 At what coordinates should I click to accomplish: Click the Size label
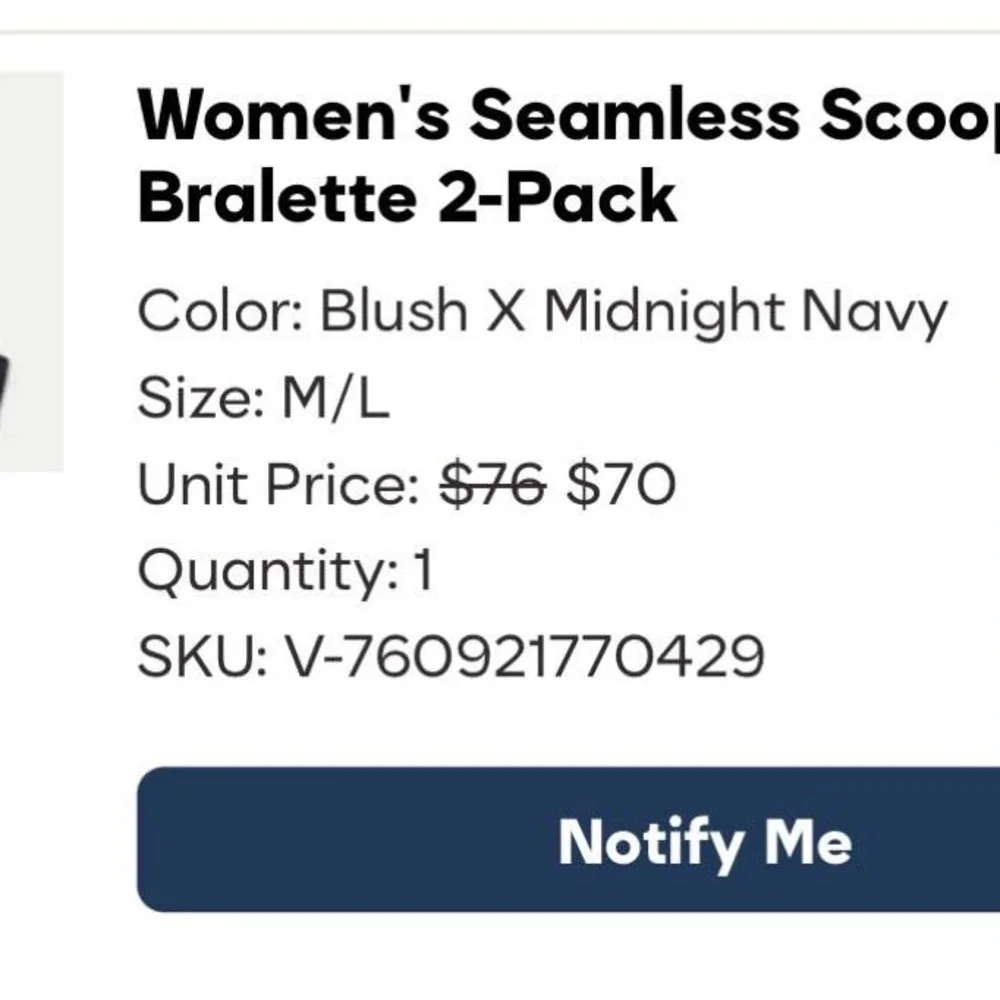[196, 399]
